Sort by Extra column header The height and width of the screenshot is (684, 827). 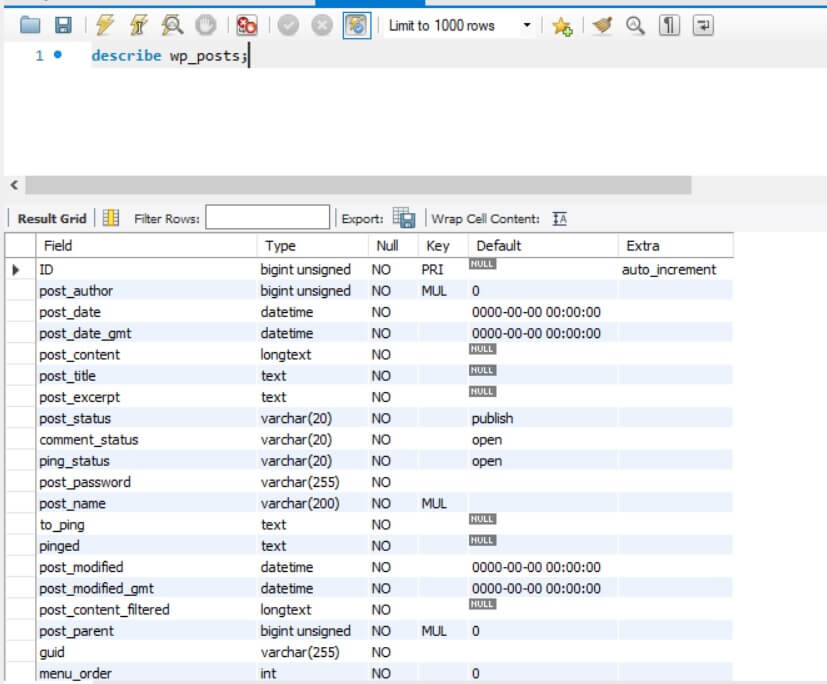click(x=676, y=246)
